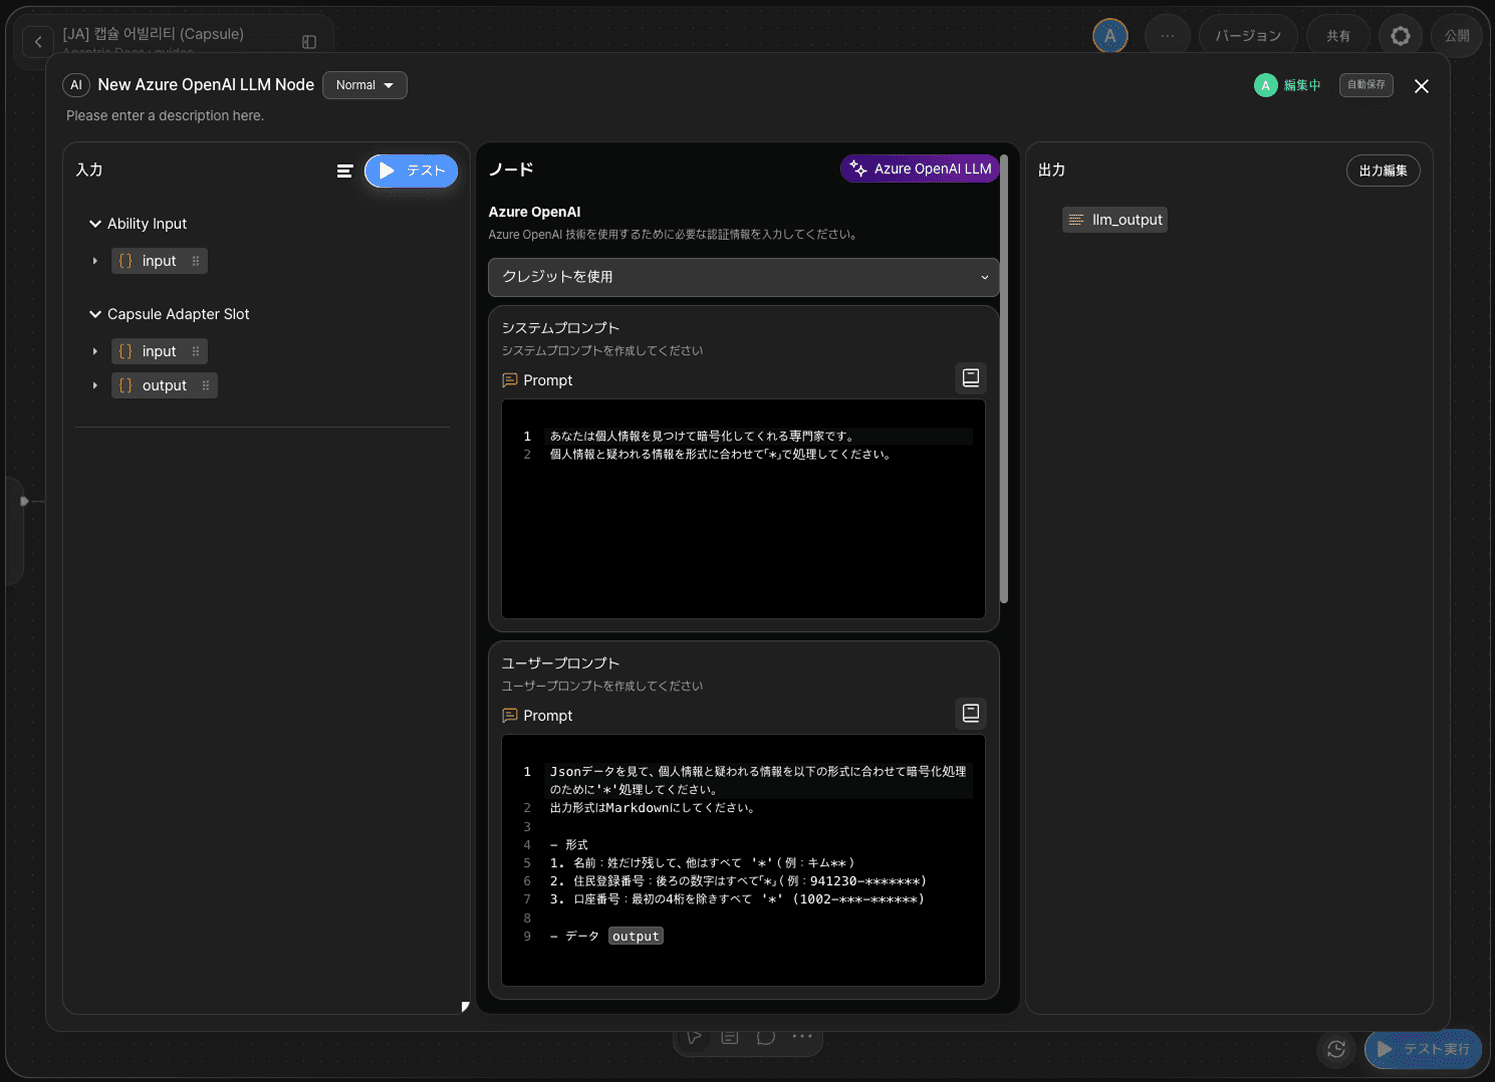Click the 名前 rule line in the user prompt
Screen dimensions: 1495x1082
click(x=702, y=863)
